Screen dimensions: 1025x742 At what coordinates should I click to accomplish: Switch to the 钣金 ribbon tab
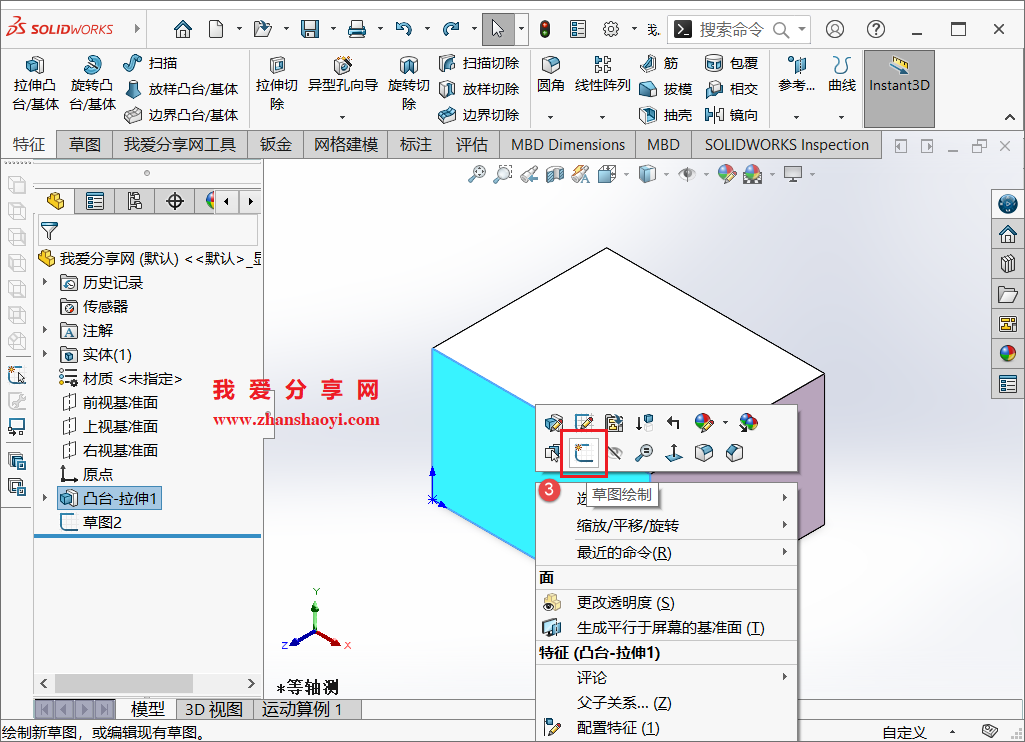pyautogui.click(x=276, y=144)
